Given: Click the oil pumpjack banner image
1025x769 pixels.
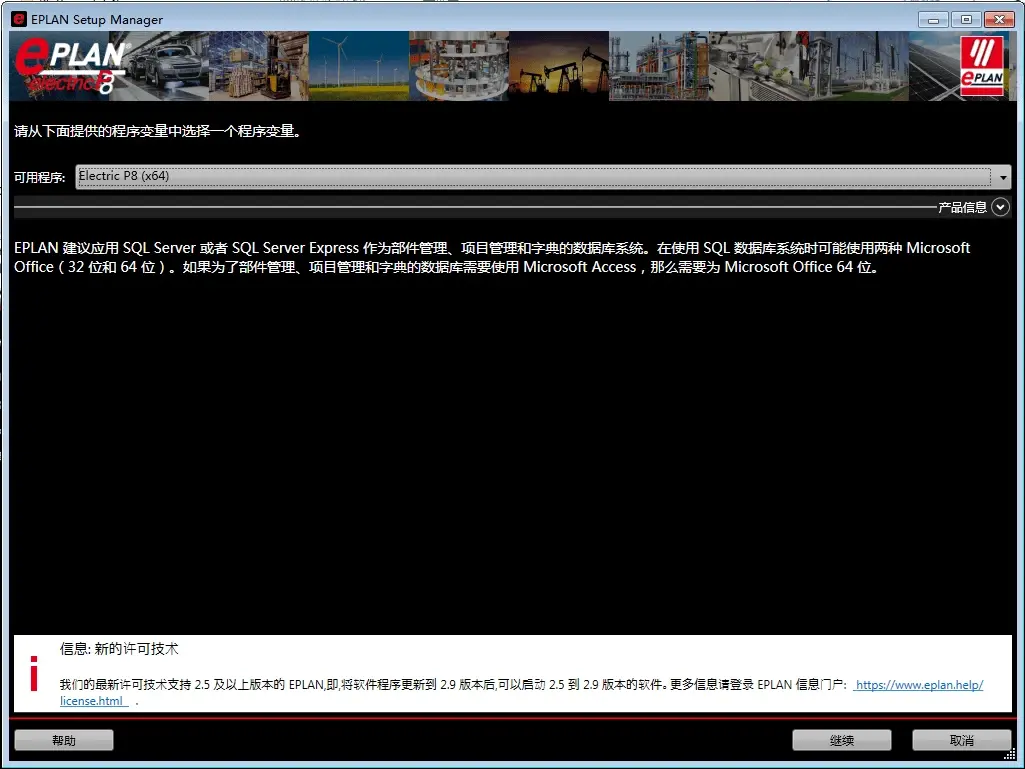Looking at the screenshot, I should point(559,66).
